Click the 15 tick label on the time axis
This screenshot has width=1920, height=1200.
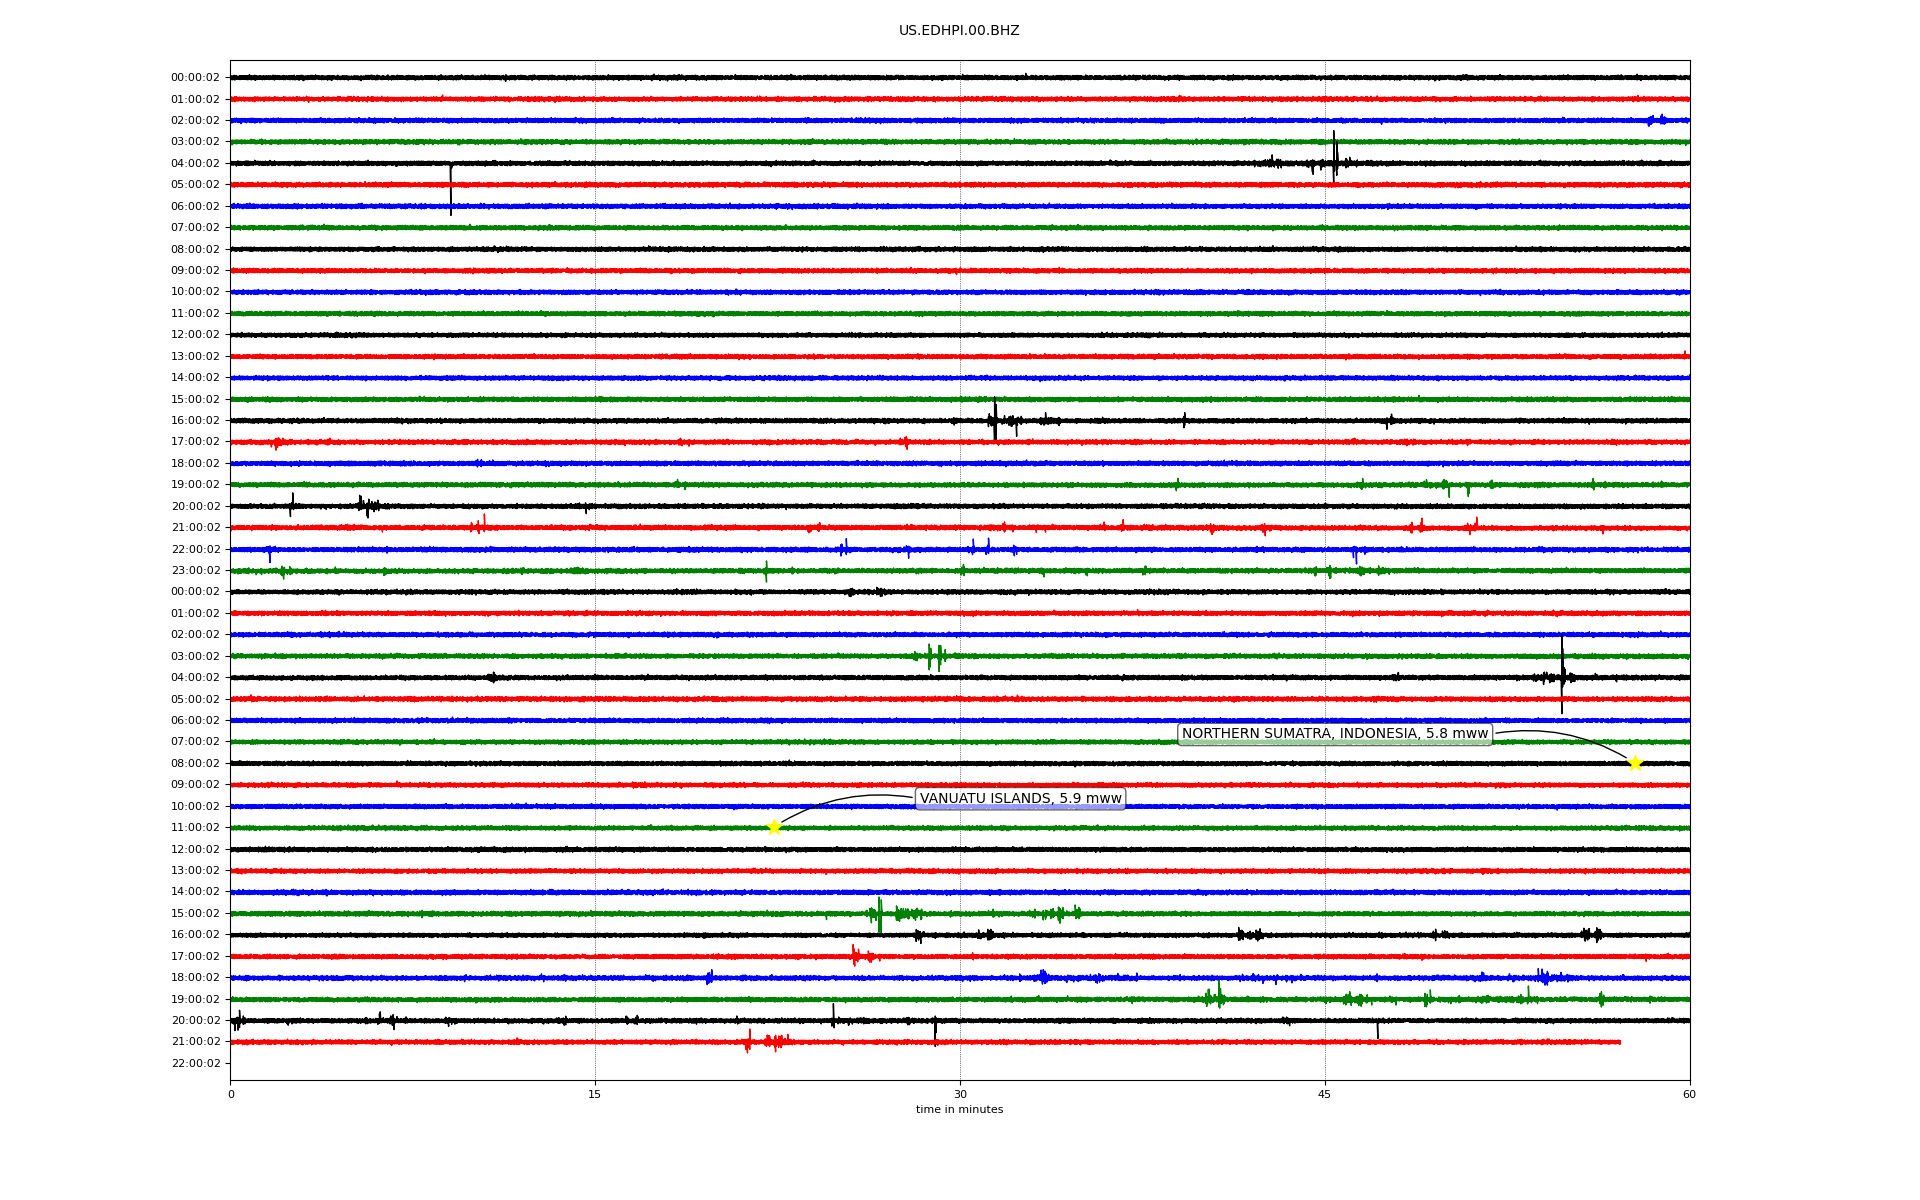click(x=595, y=1094)
